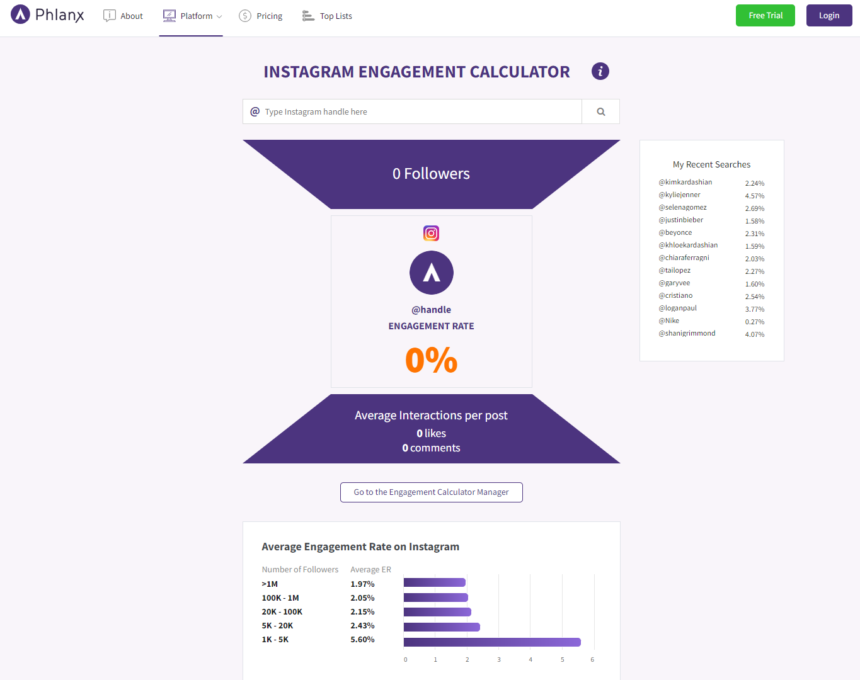Click the round @handle profile avatar
860x680 pixels.
tap(431, 273)
